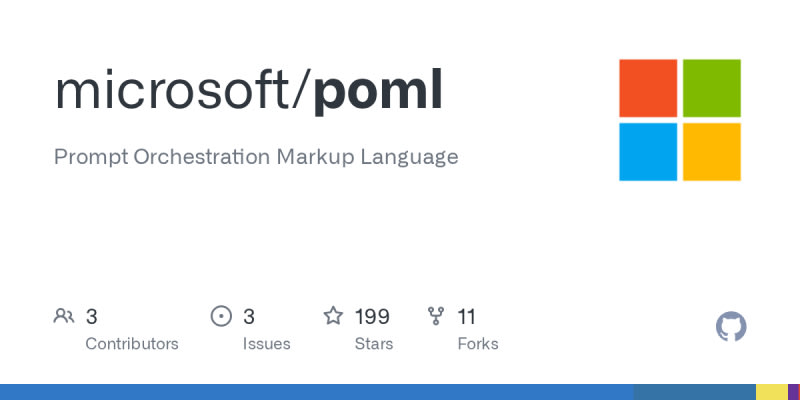Click the 199 stars count
The width and height of the screenshot is (800, 400).
tap(372, 317)
